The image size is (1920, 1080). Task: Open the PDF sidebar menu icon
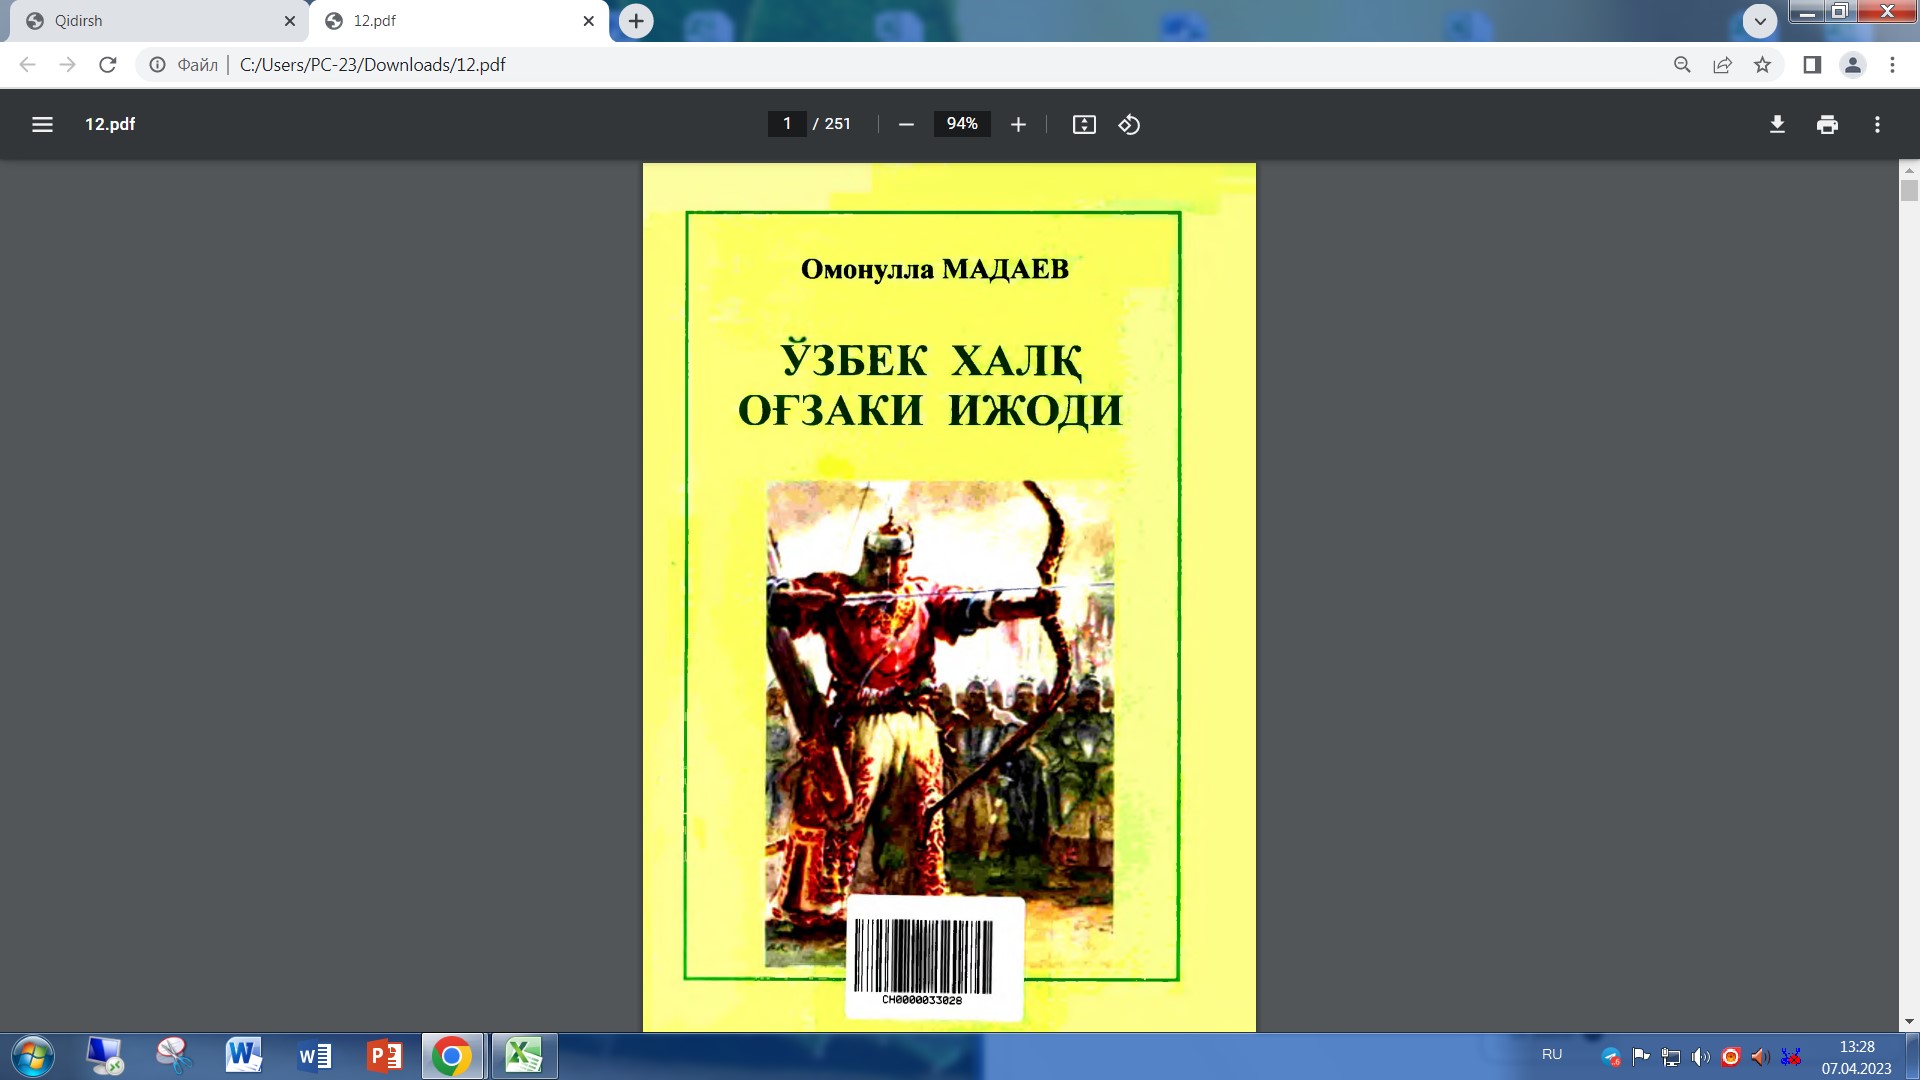coord(42,124)
